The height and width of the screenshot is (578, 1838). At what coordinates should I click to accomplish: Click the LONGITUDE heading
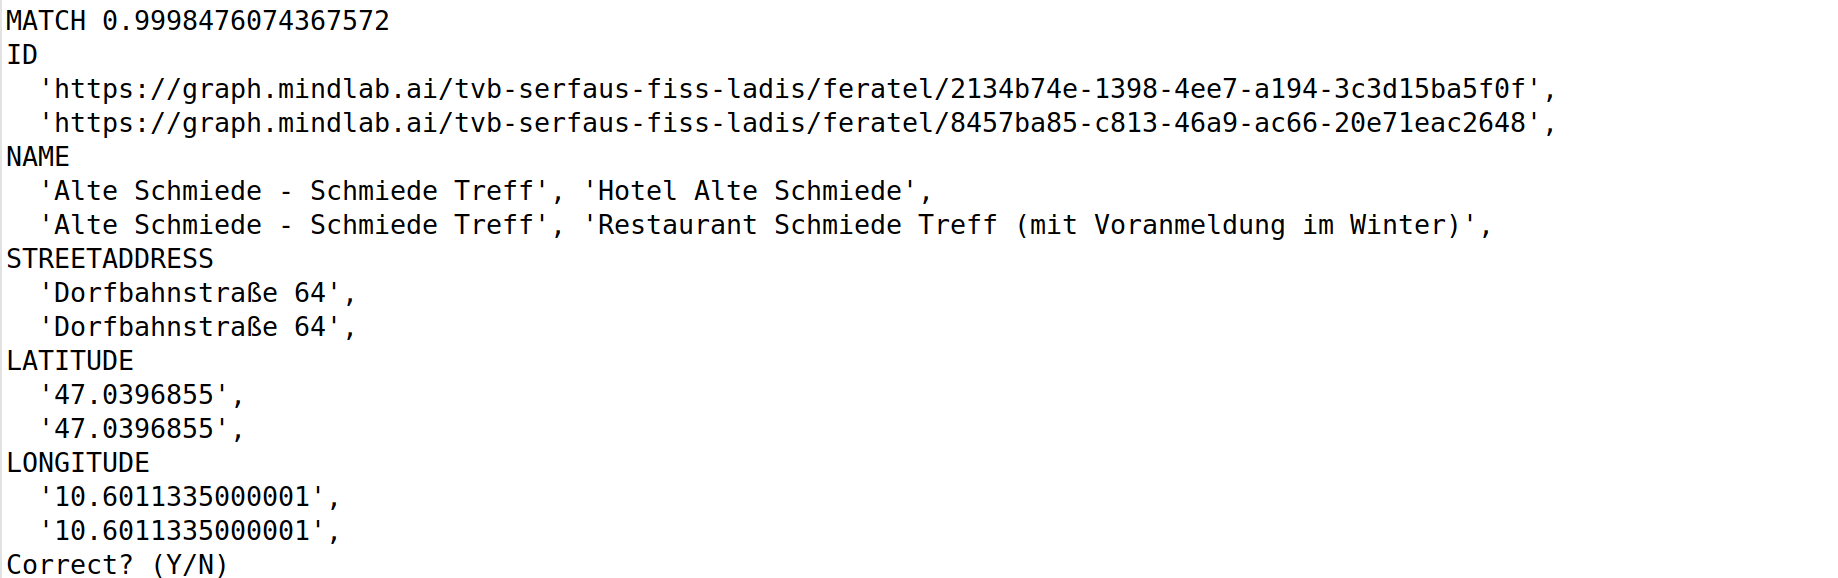click(x=78, y=463)
